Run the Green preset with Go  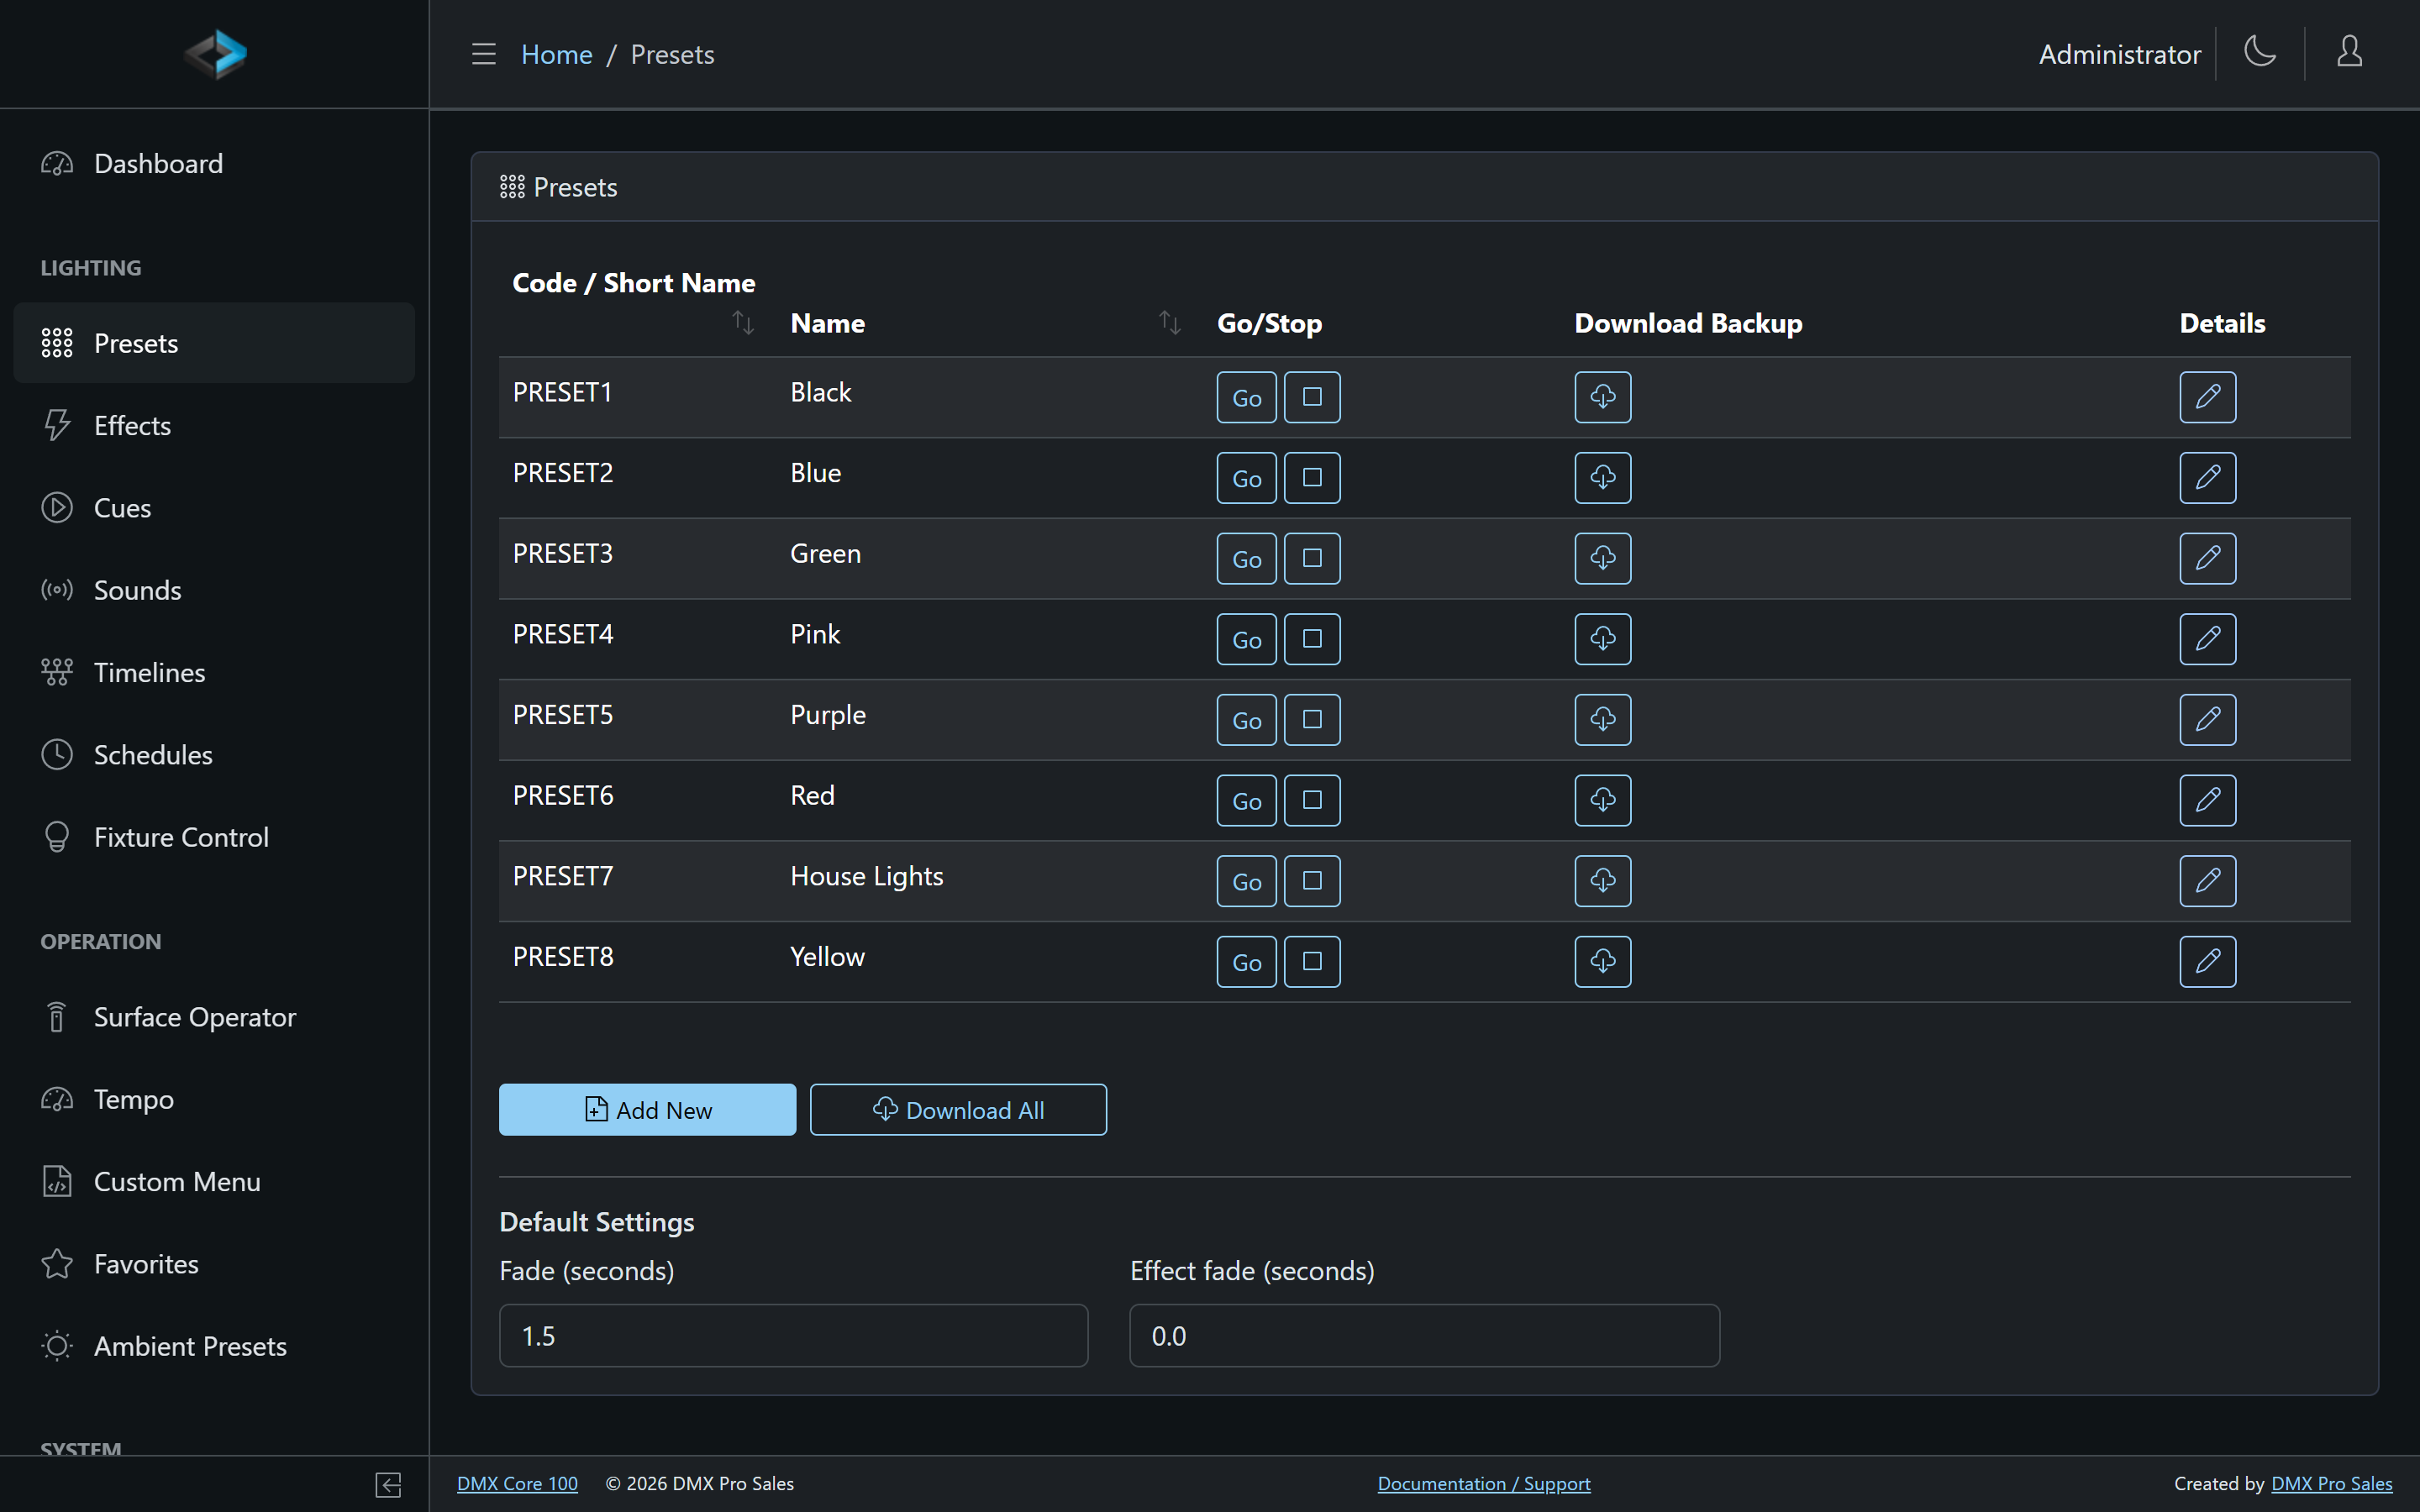1246,558
